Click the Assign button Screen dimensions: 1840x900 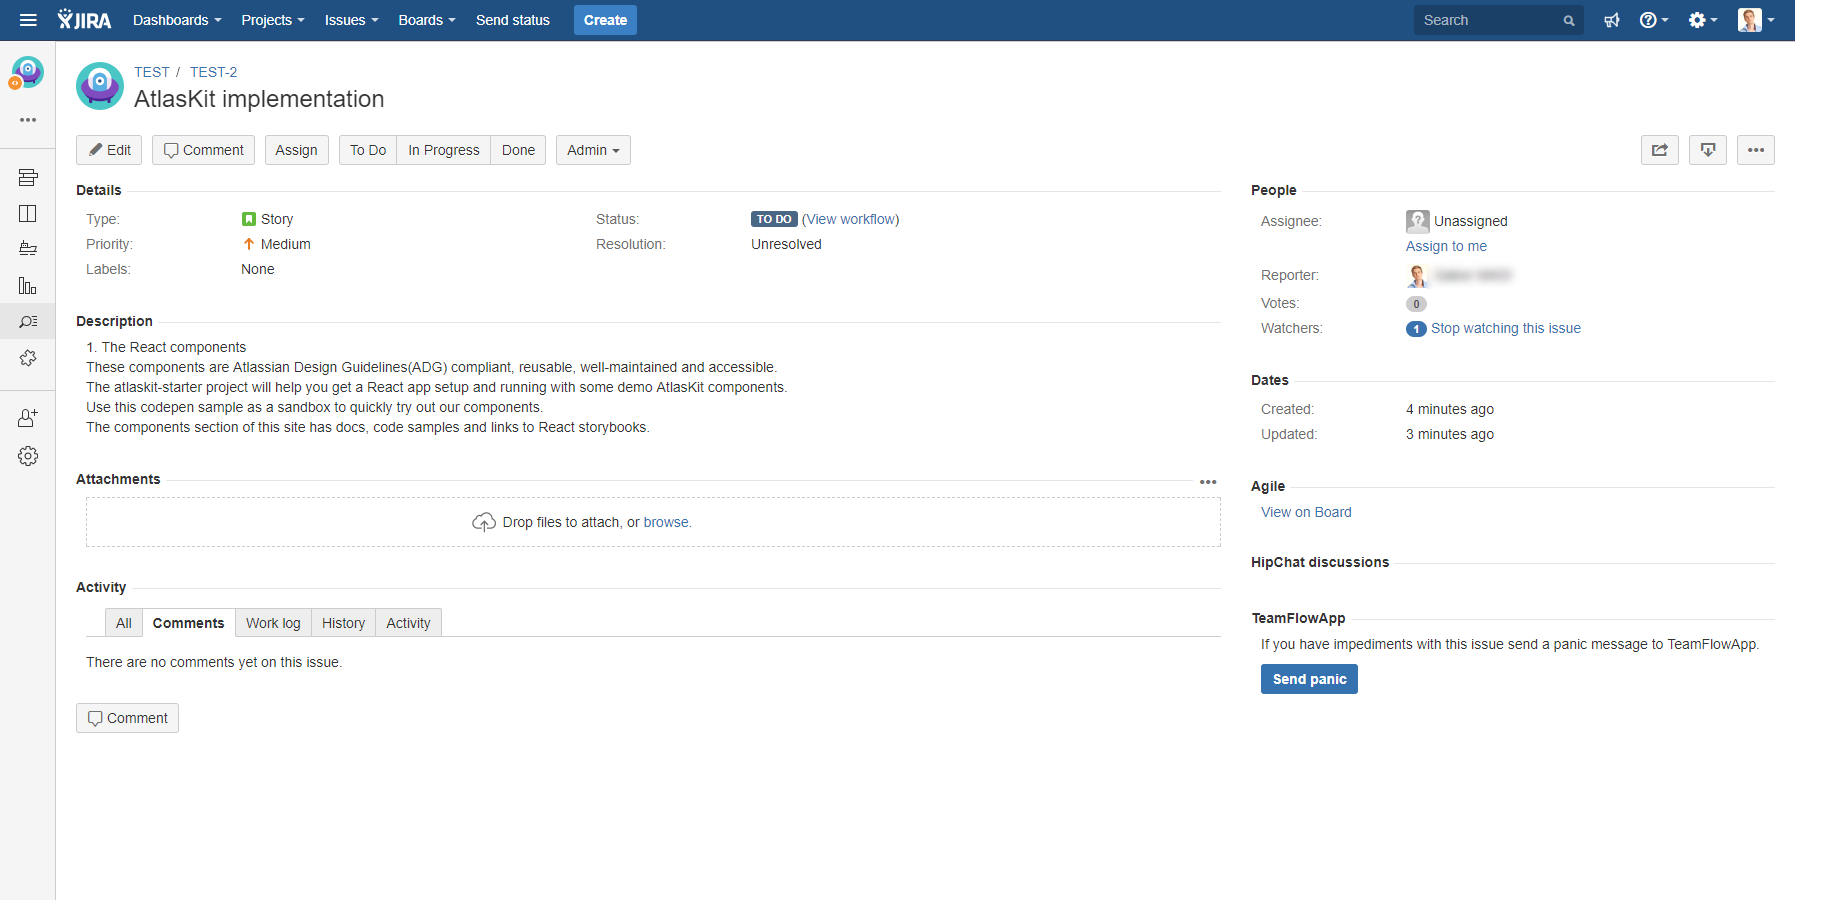[x=297, y=150]
